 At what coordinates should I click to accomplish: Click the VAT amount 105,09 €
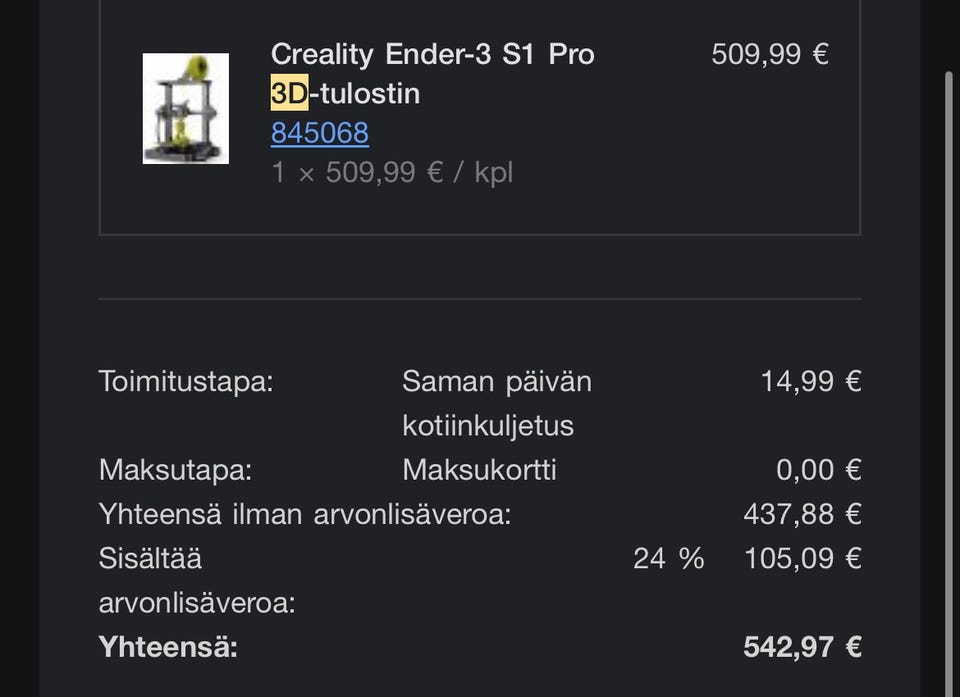click(802, 558)
